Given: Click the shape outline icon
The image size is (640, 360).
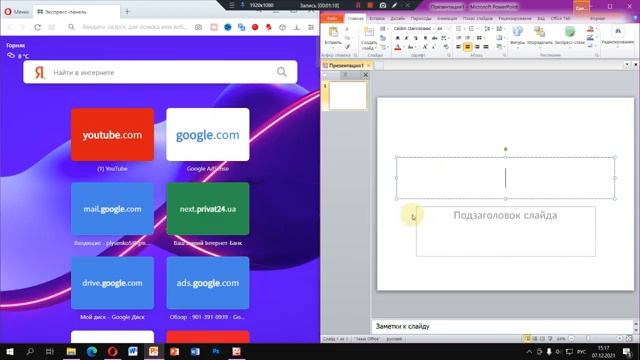Looking at the screenshot, I should click(591, 38).
